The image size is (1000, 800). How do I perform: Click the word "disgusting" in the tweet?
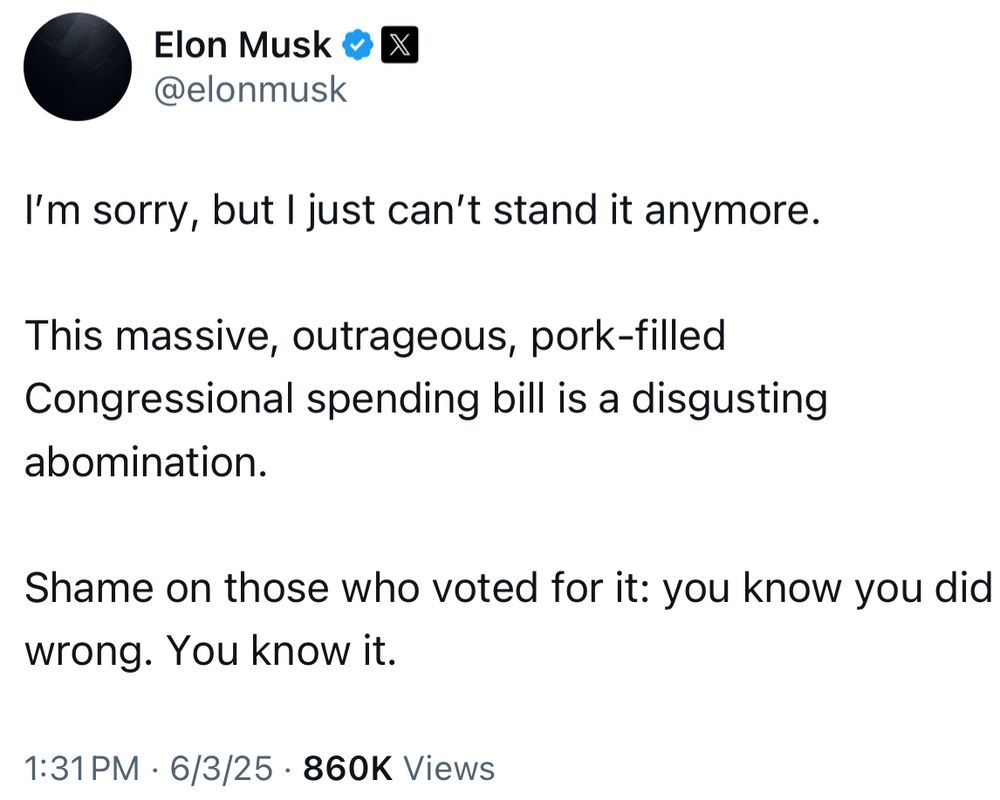point(730,399)
